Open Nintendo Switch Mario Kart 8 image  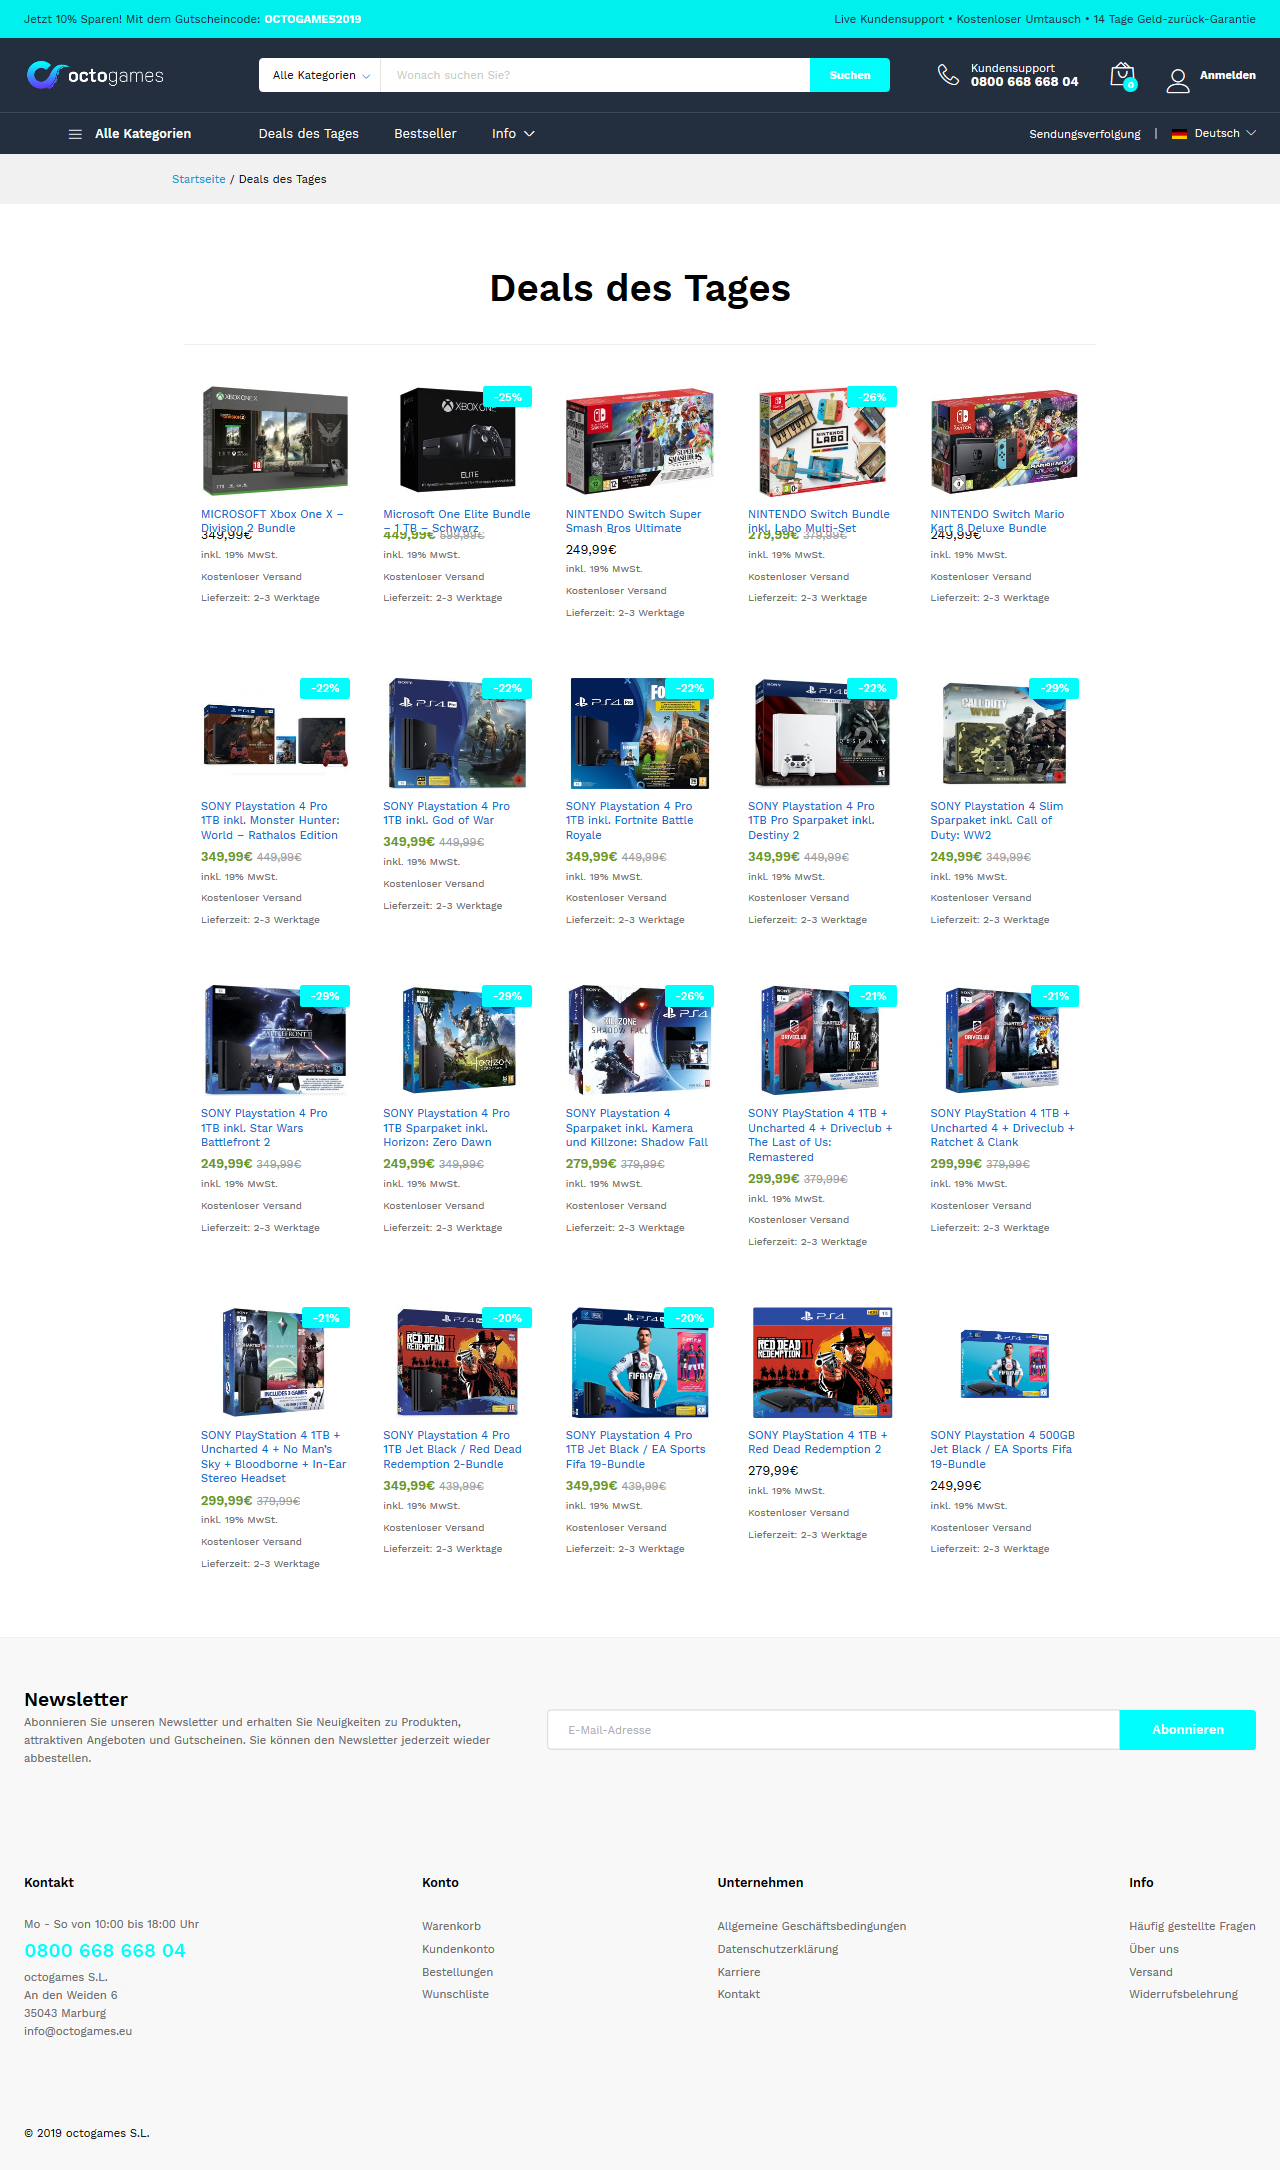(x=1004, y=441)
